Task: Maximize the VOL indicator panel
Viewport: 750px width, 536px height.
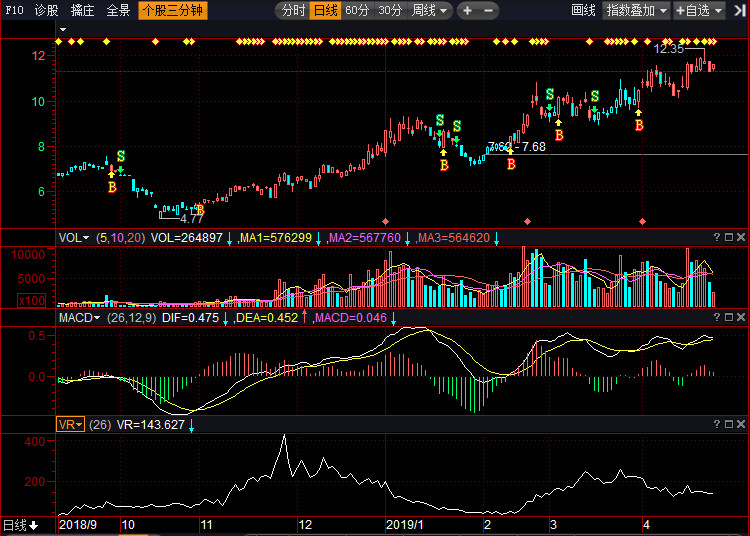Action: tap(729, 237)
